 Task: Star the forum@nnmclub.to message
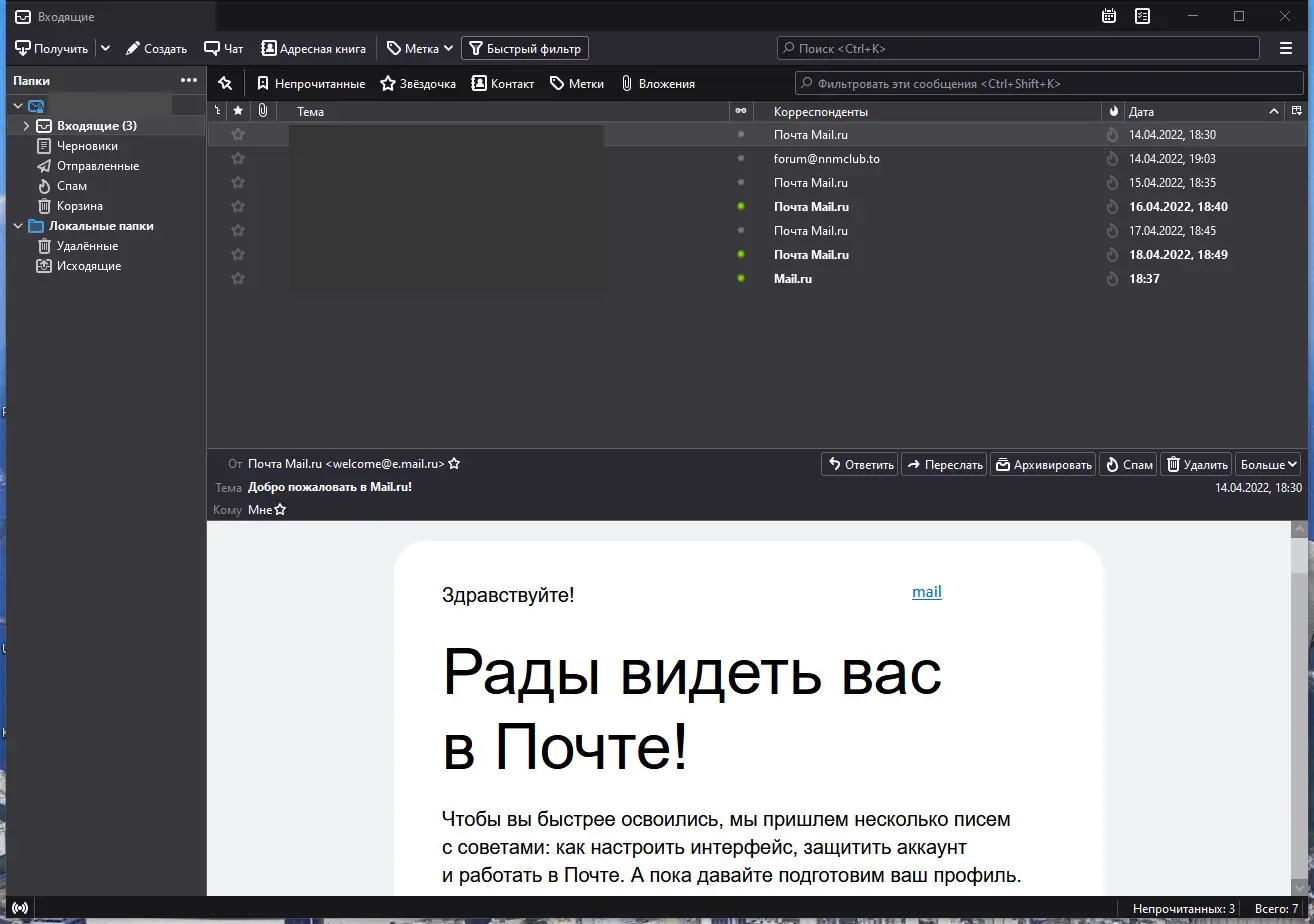[238, 159]
